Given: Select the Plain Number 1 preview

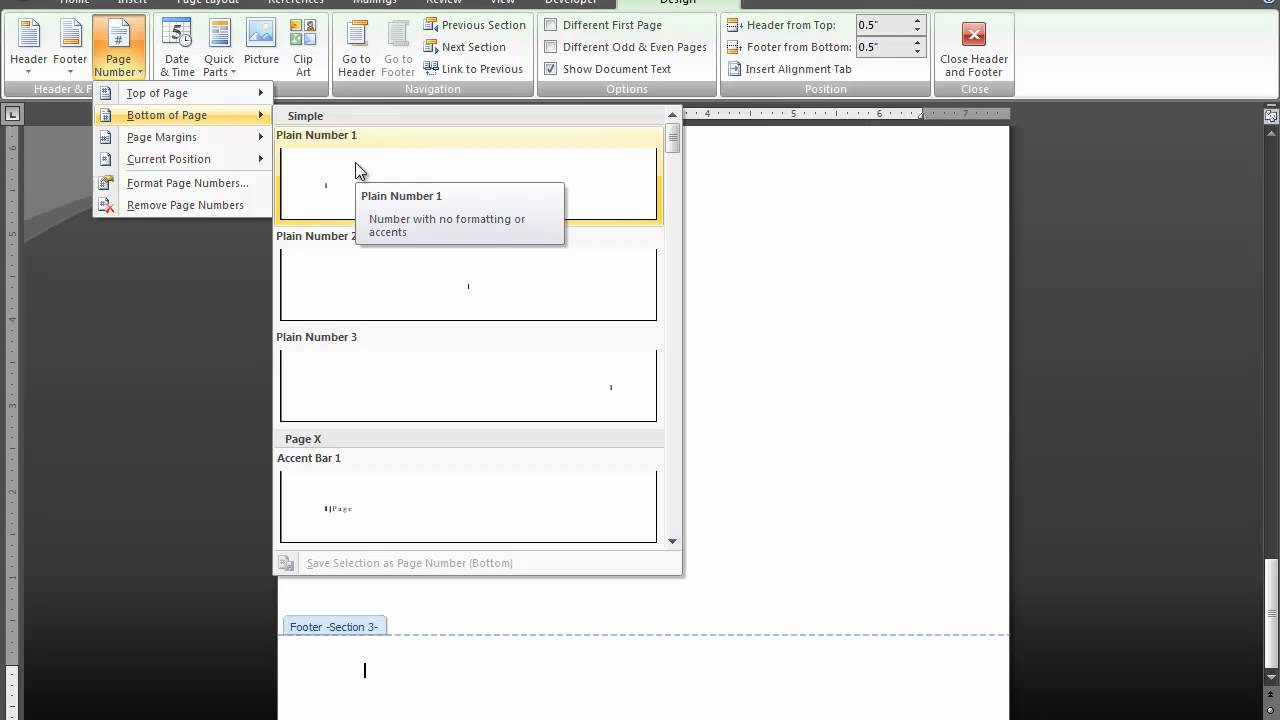Looking at the screenshot, I should (x=468, y=183).
